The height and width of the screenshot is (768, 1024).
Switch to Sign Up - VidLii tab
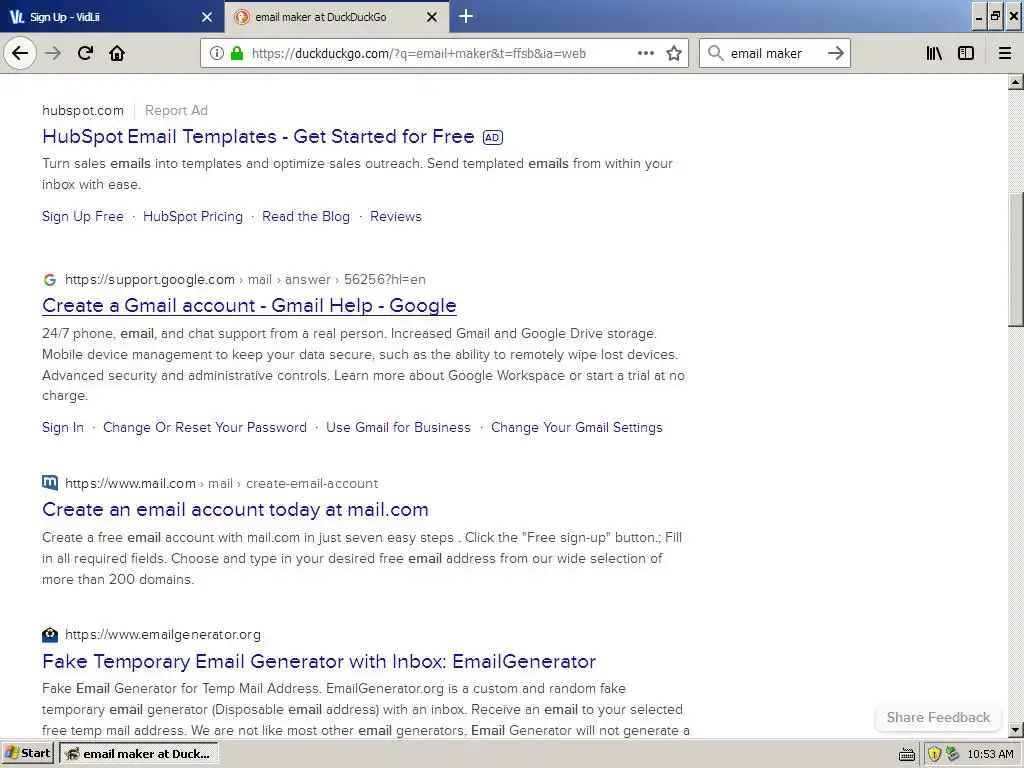click(x=111, y=17)
